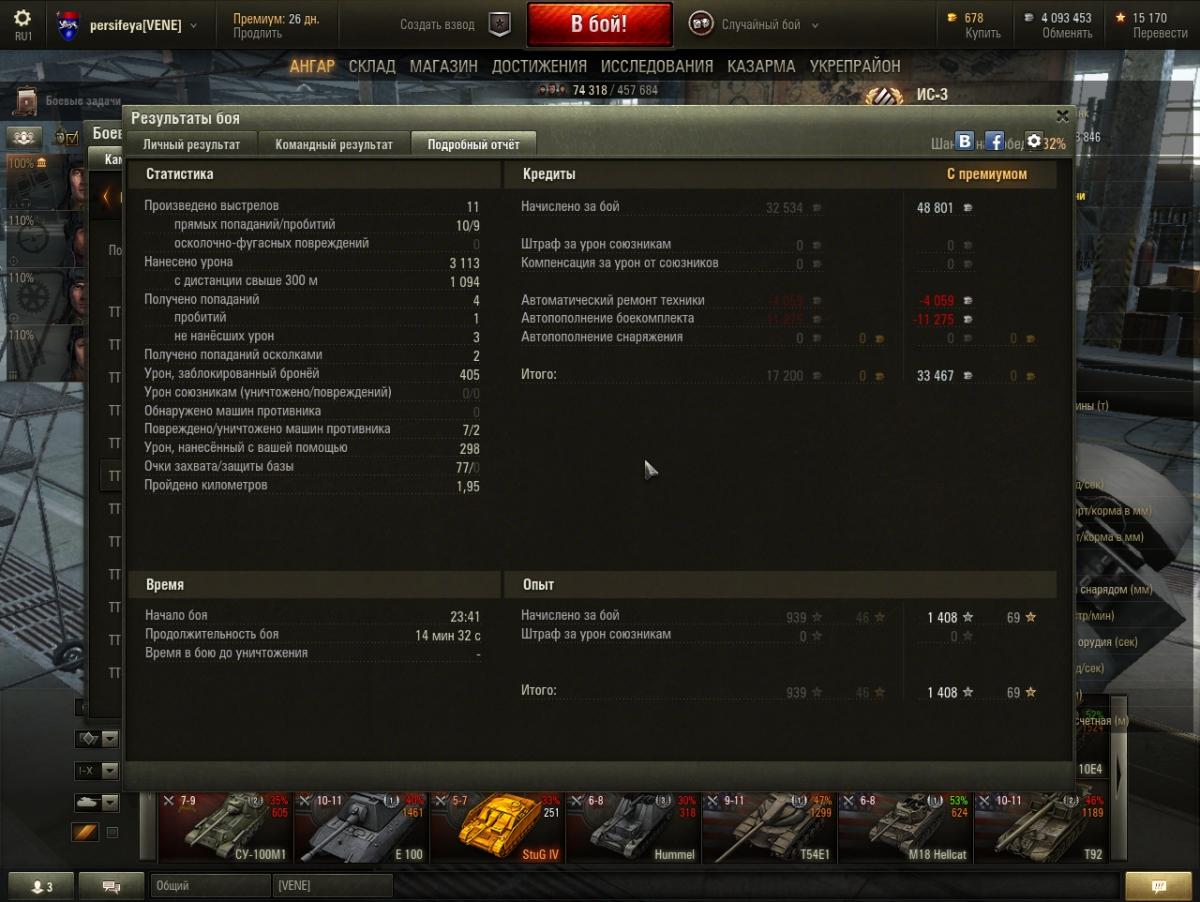Click Перевести to convert experience
1200x902 pixels.
coord(1160,33)
